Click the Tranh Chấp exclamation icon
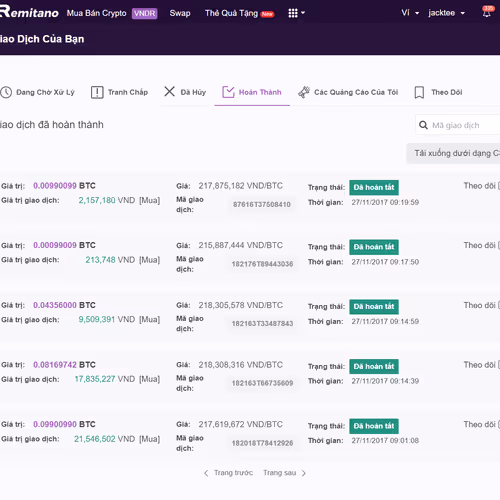500x500 pixels. [97, 92]
